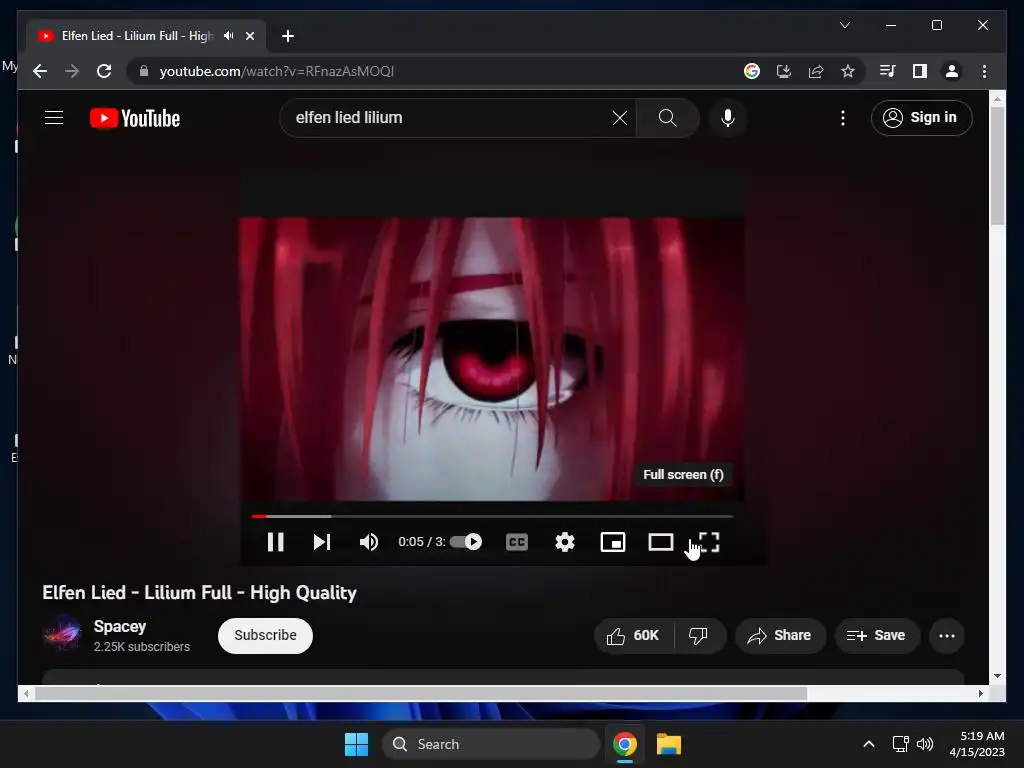Reload the current page
1024x768 pixels.
[x=104, y=71]
